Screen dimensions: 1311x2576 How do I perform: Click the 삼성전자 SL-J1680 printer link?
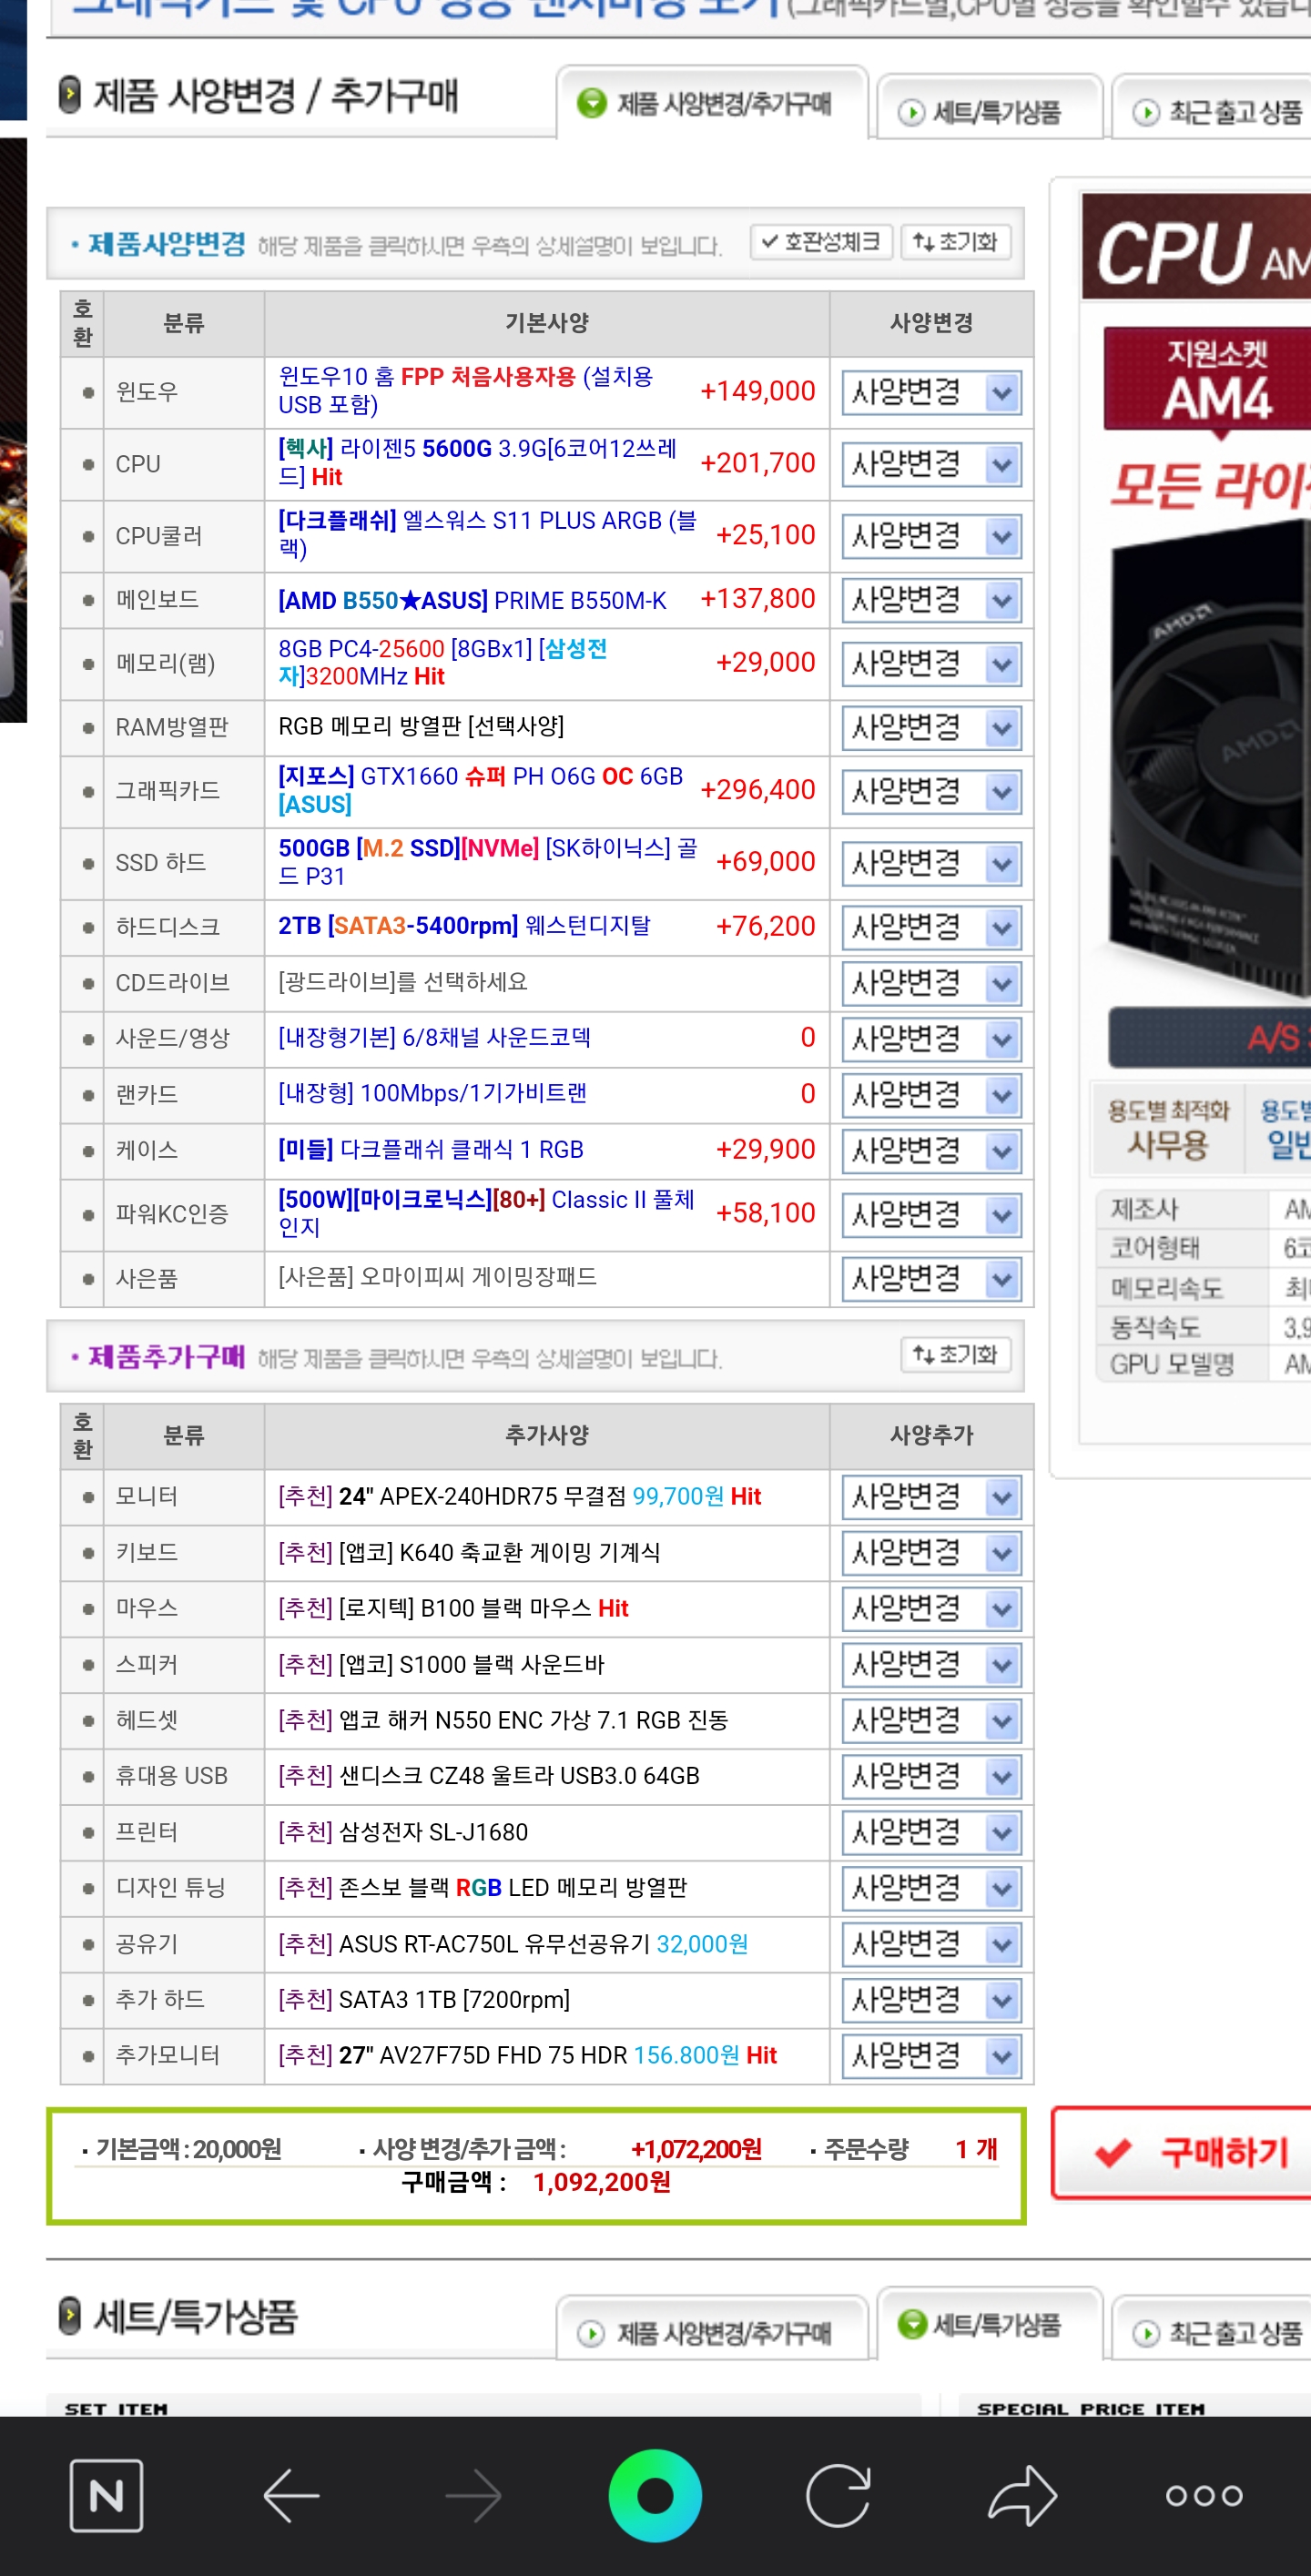[x=403, y=1832]
